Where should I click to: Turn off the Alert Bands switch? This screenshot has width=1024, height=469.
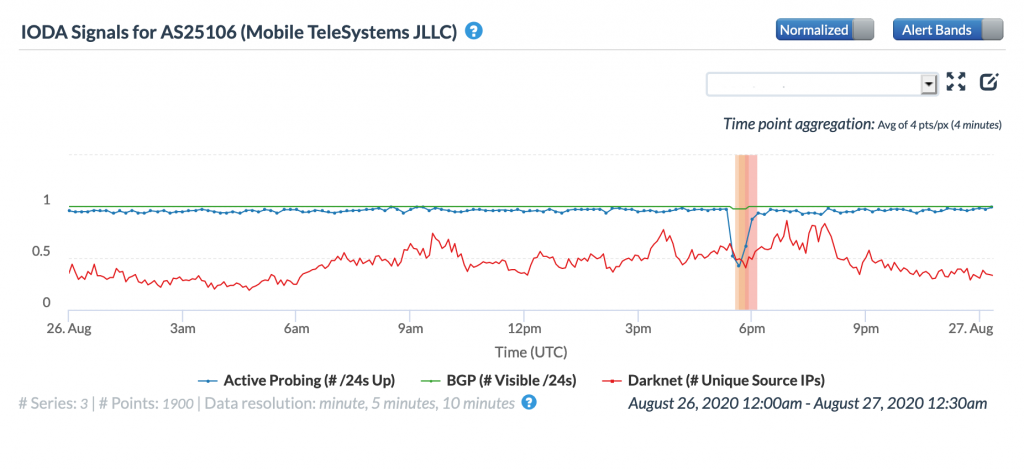[x=946, y=30]
